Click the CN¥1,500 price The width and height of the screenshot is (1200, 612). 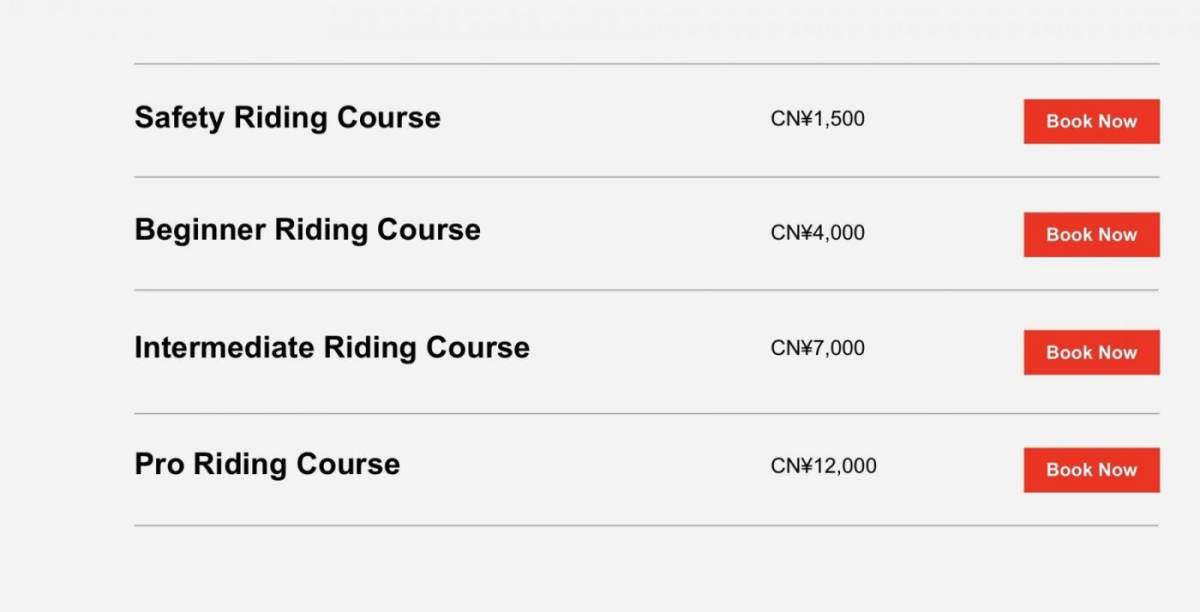(x=817, y=119)
